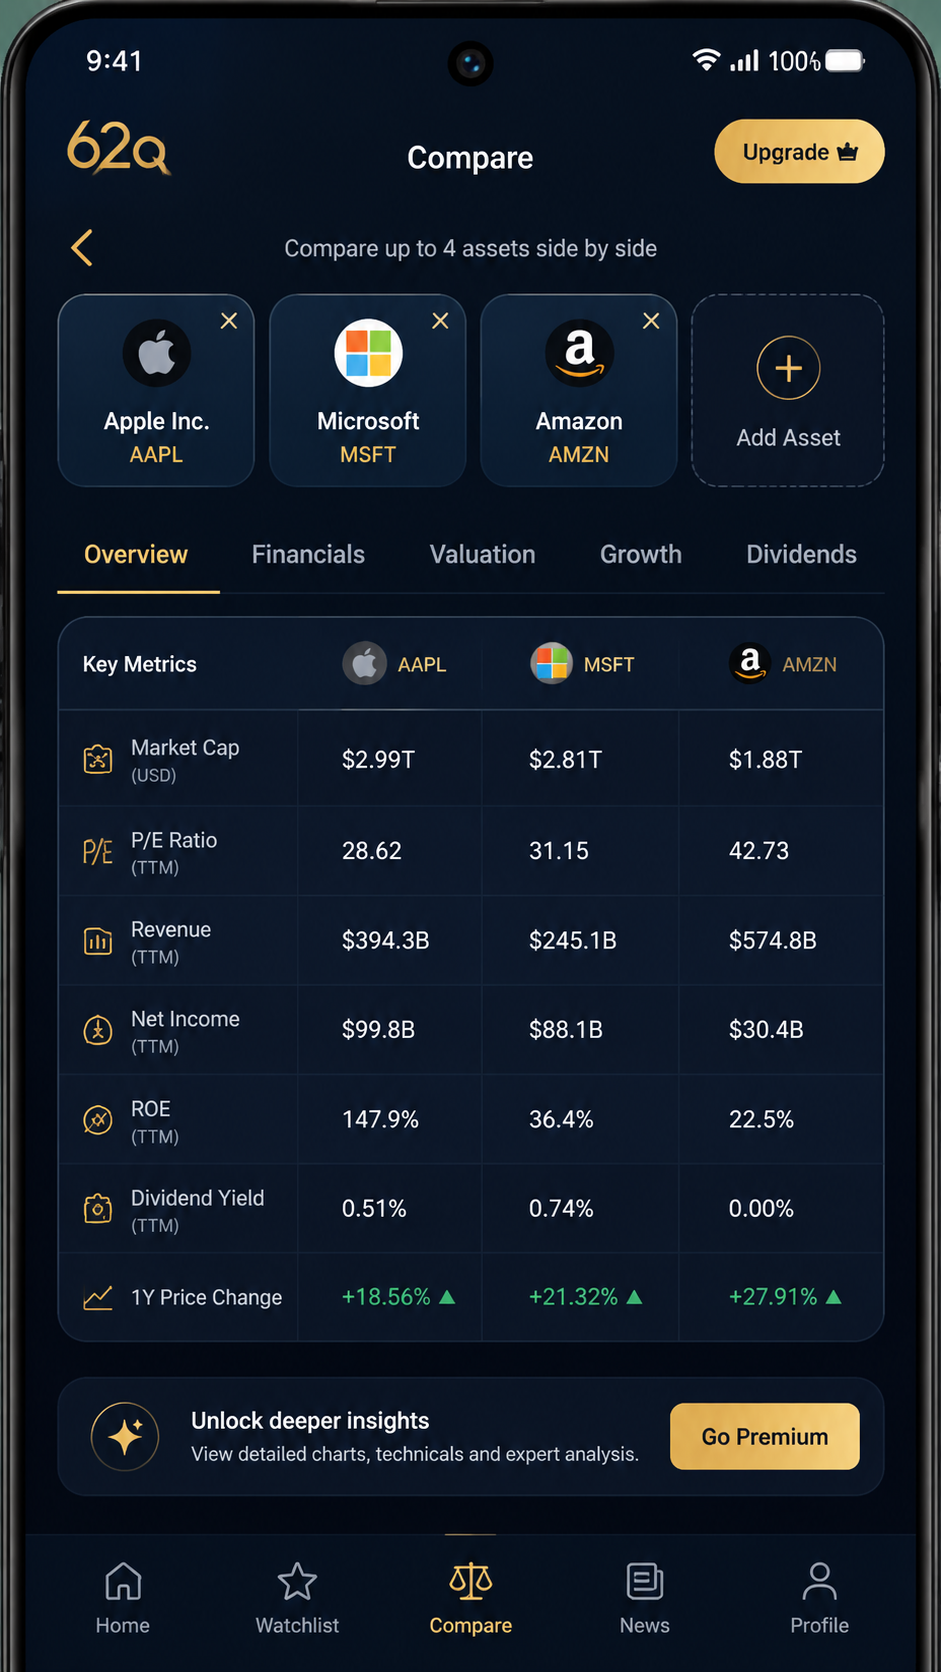Select MSFT dividend yield 0.74%
Screen dimensions: 941x1672
[x=561, y=1209]
